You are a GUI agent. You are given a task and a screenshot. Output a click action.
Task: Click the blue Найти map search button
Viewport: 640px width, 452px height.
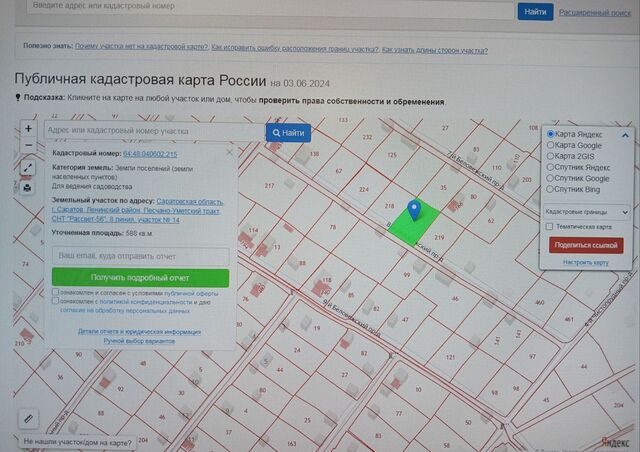[288, 133]
